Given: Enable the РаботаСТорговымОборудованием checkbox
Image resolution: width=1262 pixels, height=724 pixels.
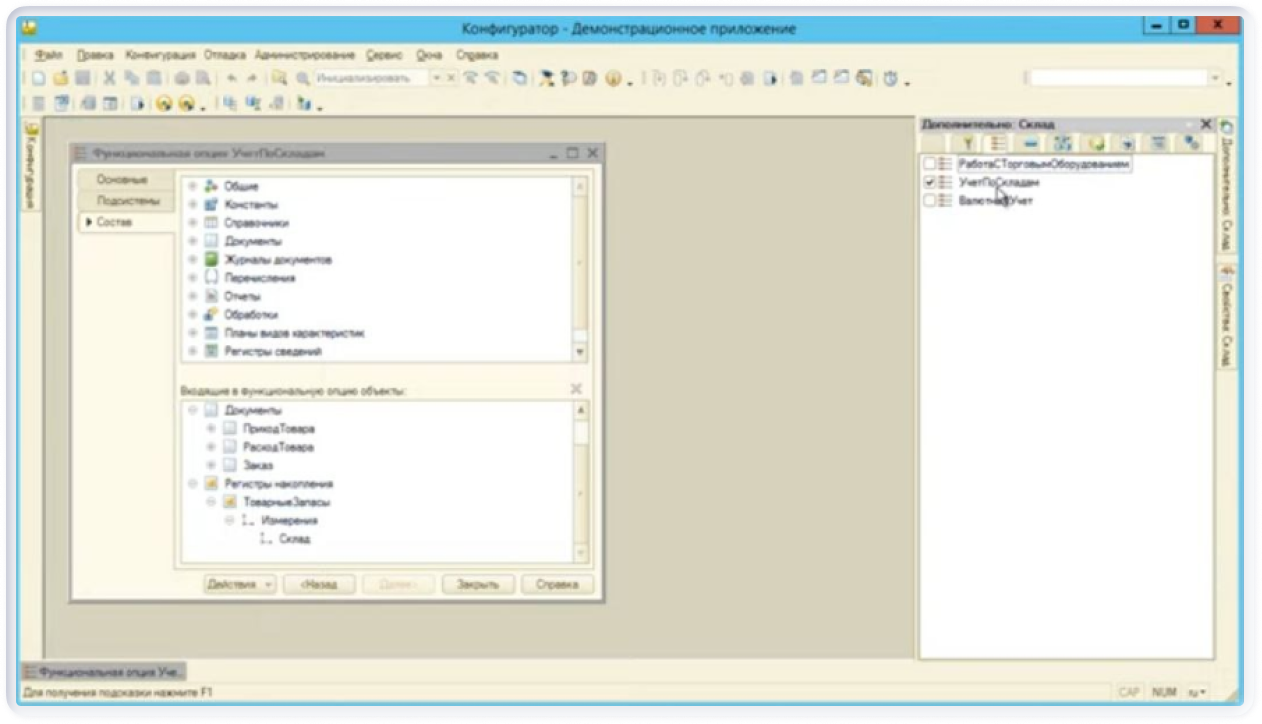Looking at the screenshot, I should [931, 164].
